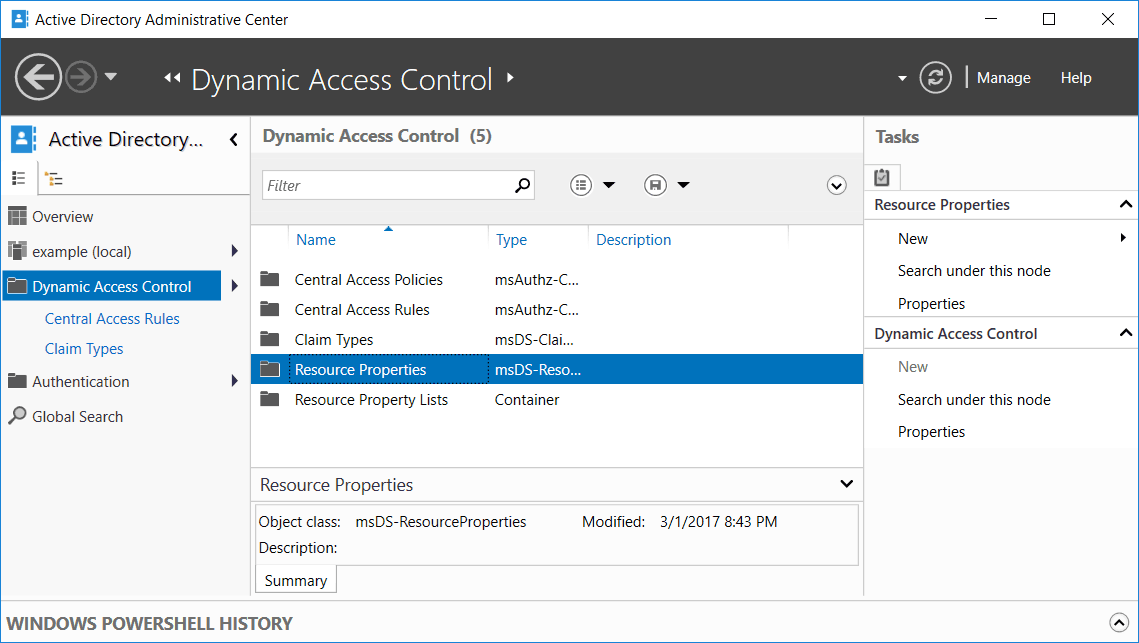The image size is (1139, 643).
Task: Click Search under this node for Dynamic Access Control
Action: (974, 400)
